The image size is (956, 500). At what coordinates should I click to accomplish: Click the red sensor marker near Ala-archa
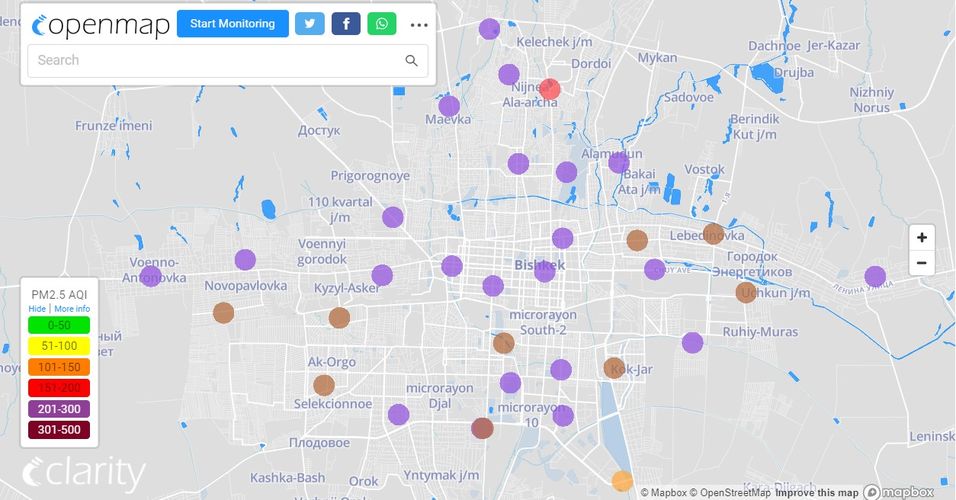[550, 88]
